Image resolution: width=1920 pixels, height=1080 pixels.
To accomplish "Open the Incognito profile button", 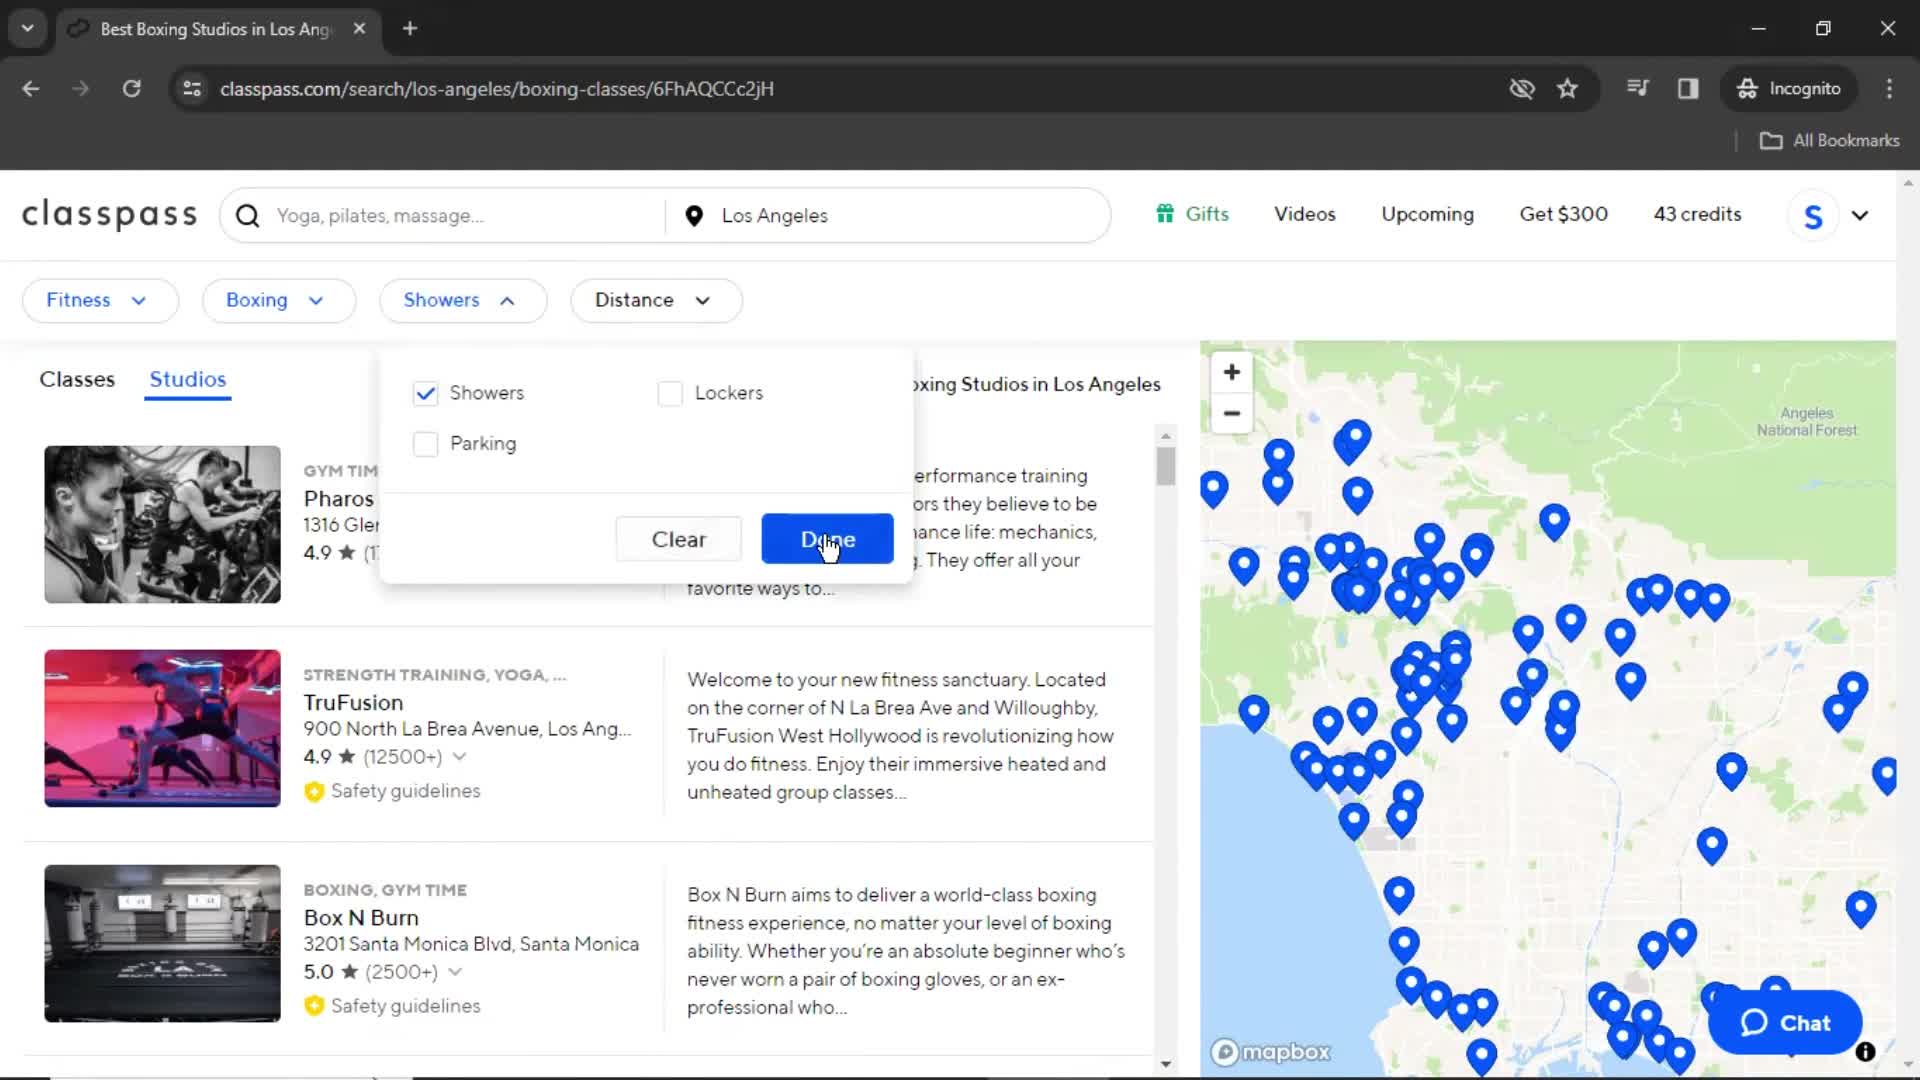I will [1789, 89].
